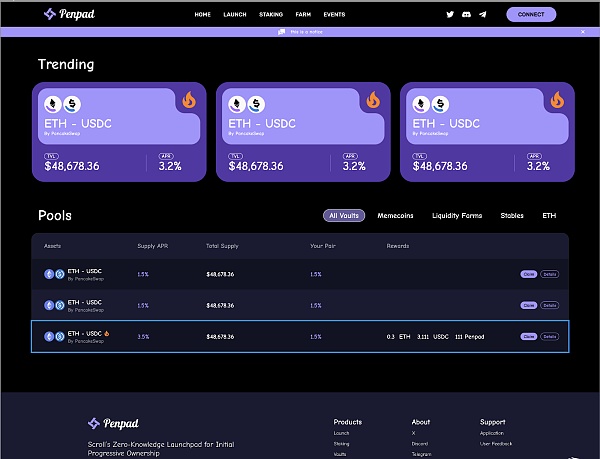
Task: Open the Staking menu item
Action: click(x=270, y=15)
